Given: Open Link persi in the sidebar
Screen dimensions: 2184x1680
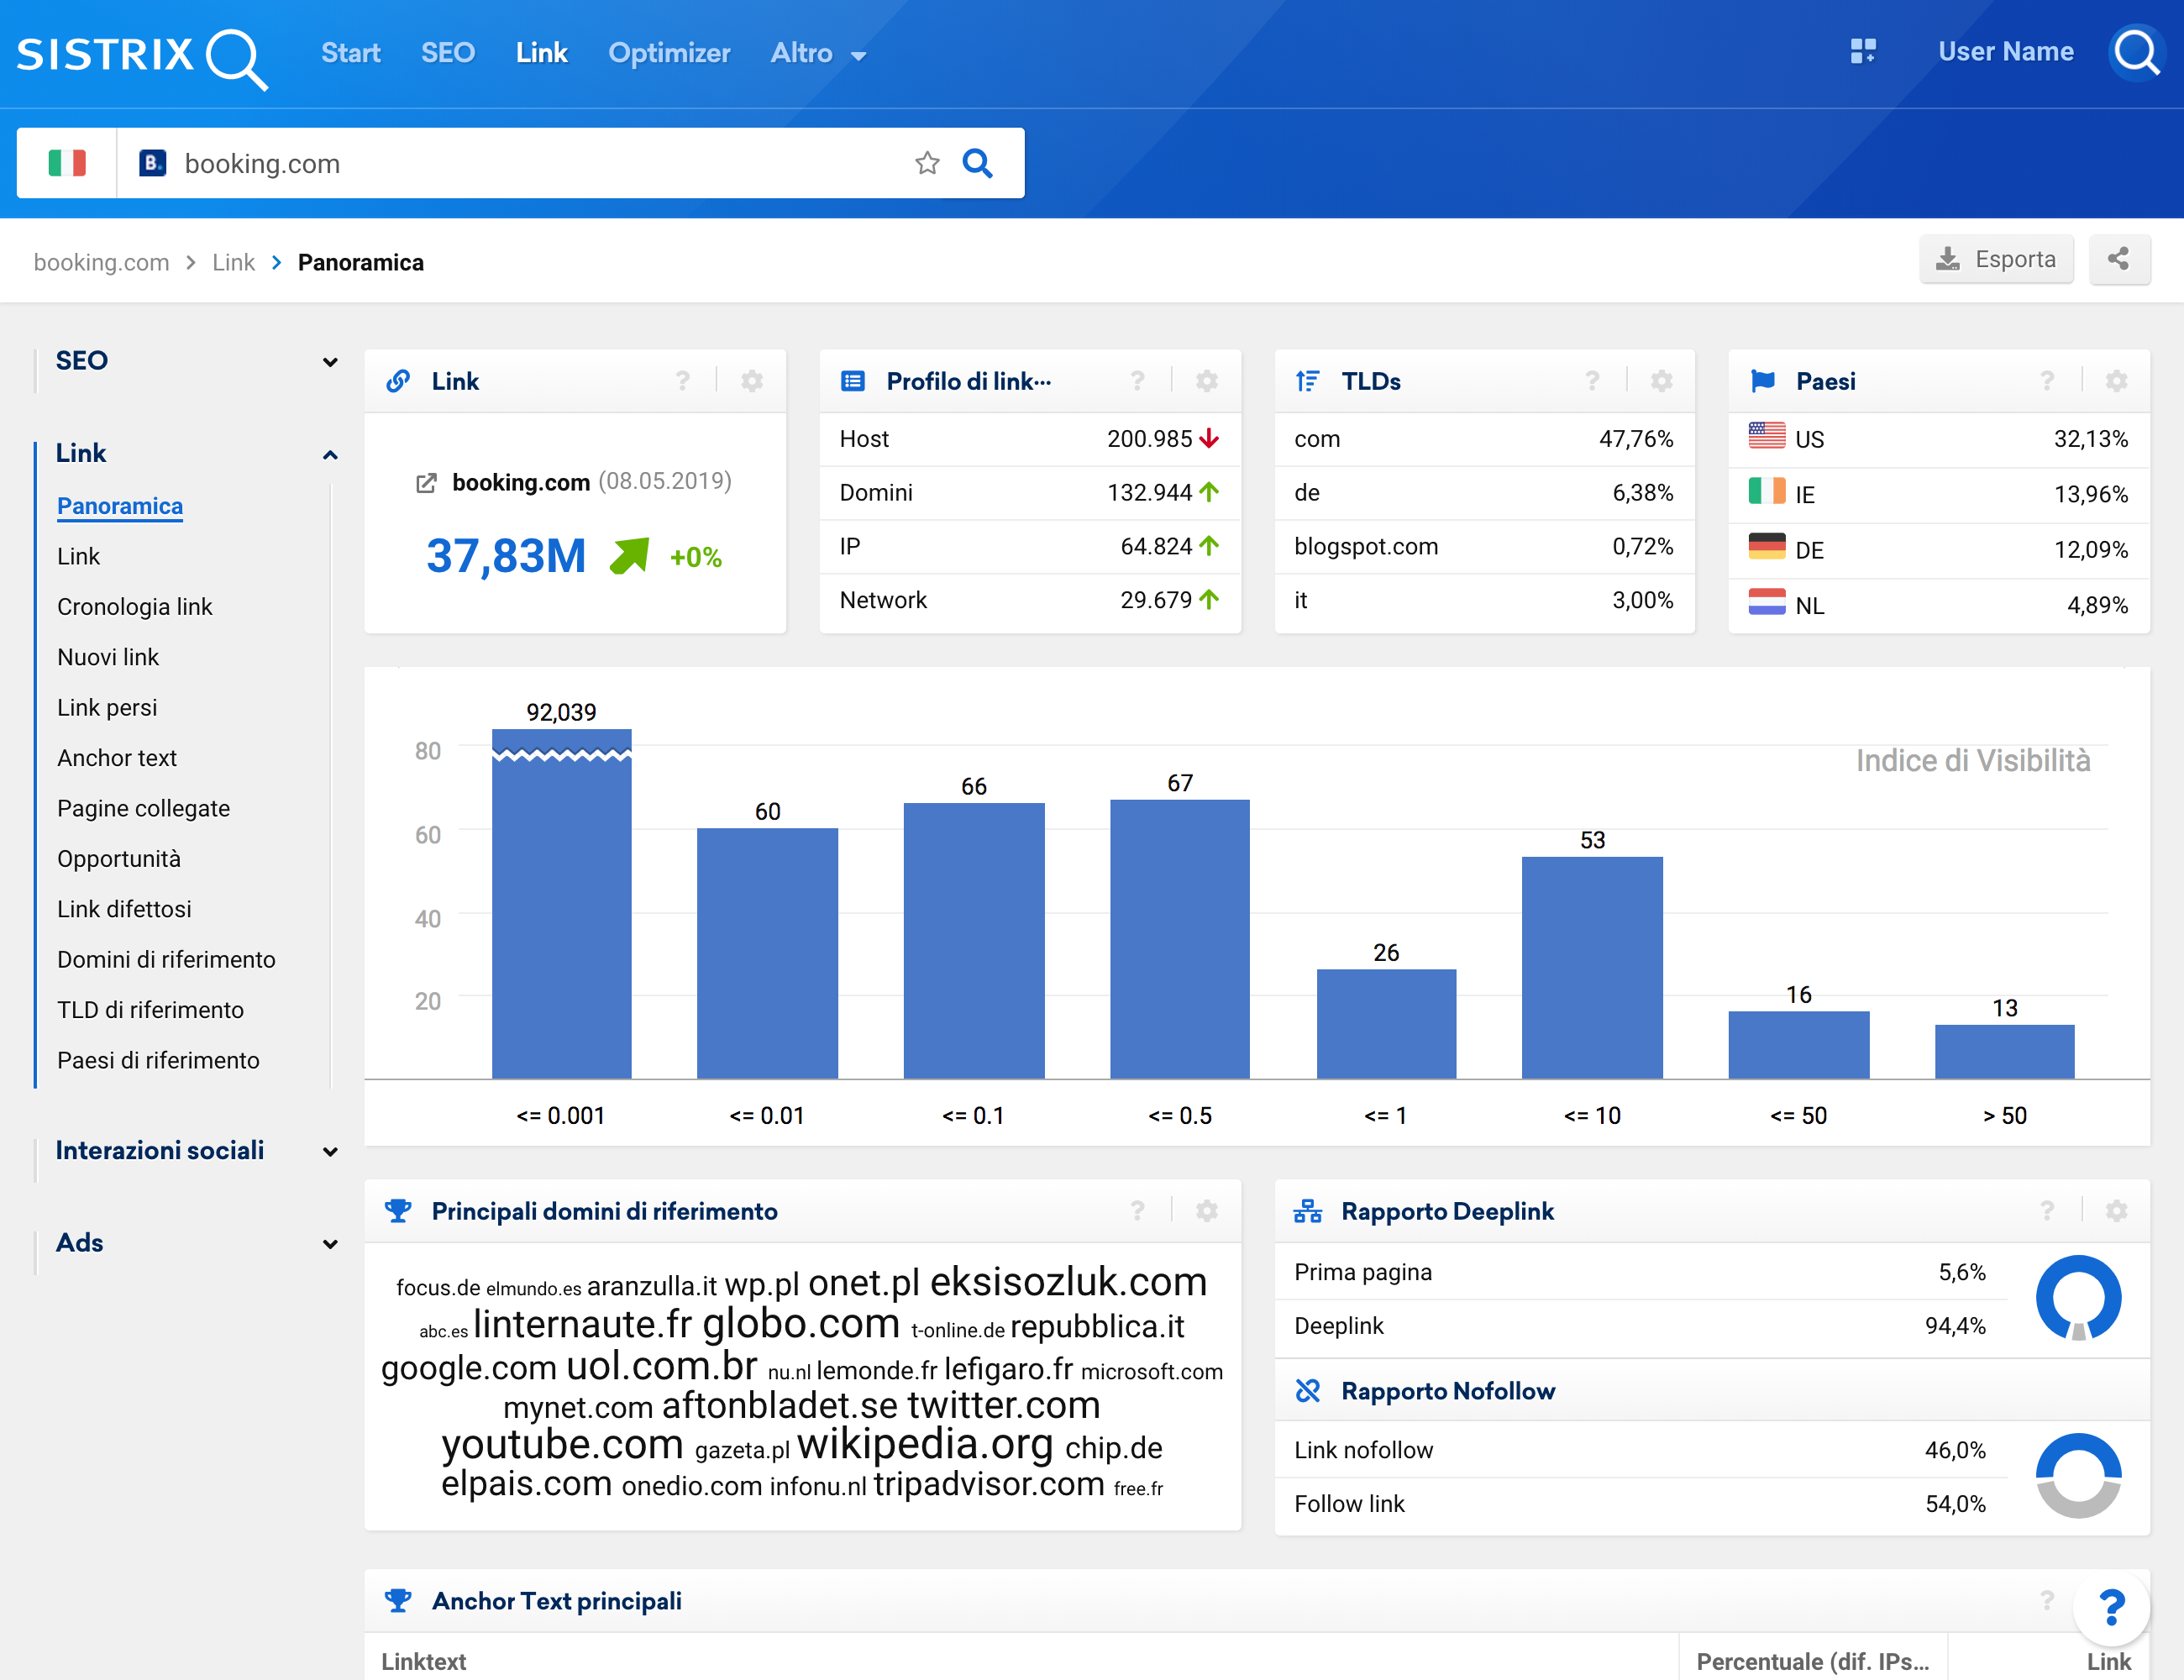Looking at the screenshot, I should coord(107,708).
